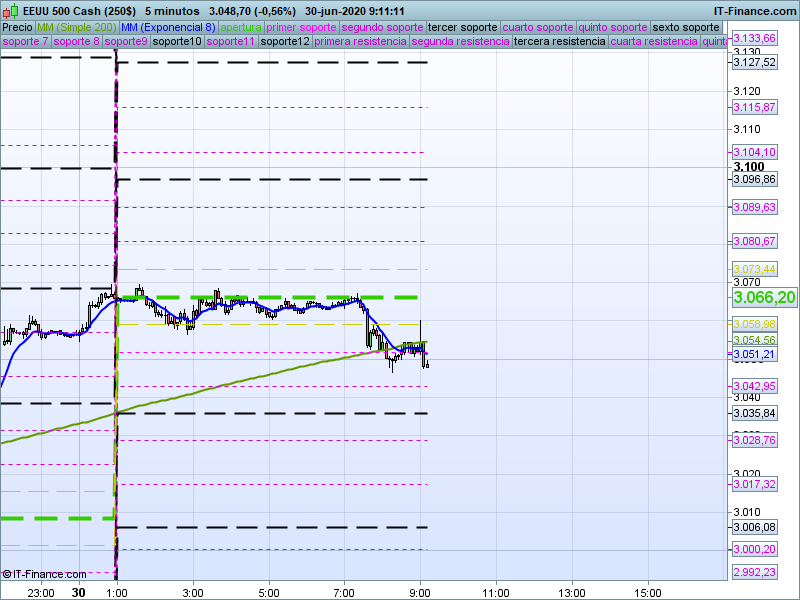Click the 3.006,08 price tag
800x600 pixels.
coord(755,527)
